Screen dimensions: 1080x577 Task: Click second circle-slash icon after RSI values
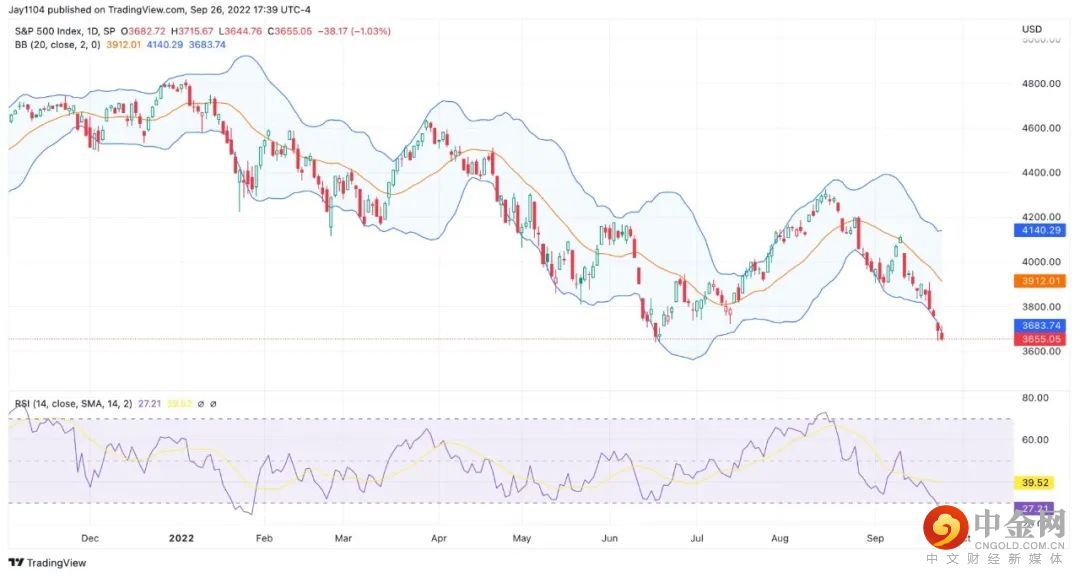(213, 404)
